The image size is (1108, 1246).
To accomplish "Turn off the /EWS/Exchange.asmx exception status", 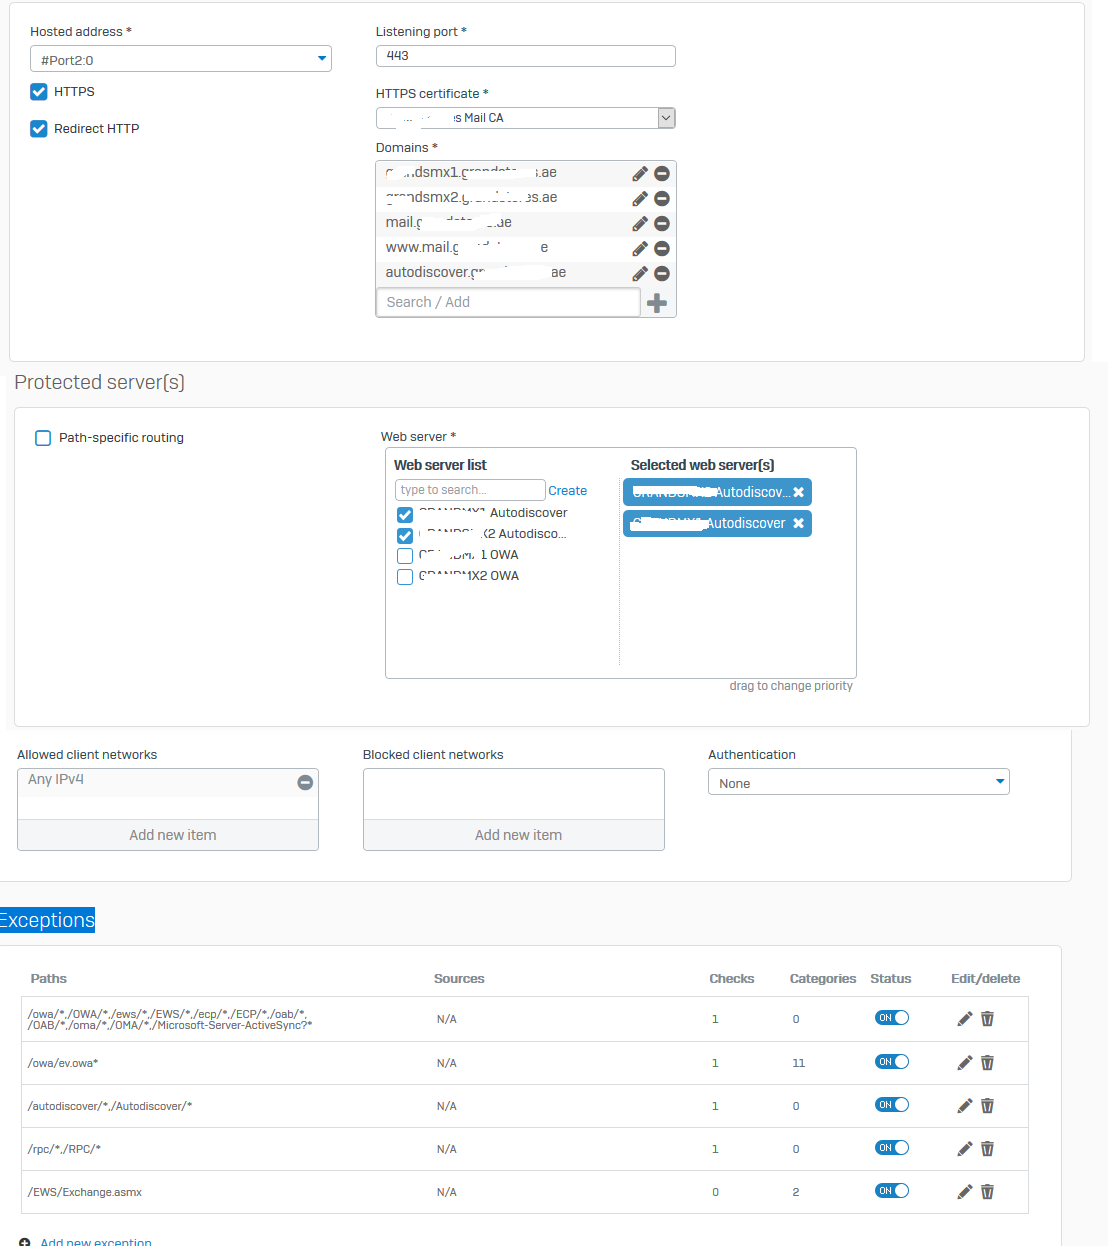I will coord(892,1191).
